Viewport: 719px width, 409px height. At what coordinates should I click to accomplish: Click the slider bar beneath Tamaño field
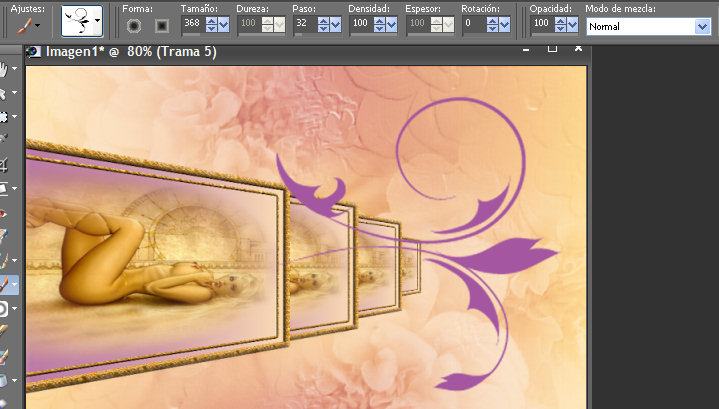coord(192,34)
